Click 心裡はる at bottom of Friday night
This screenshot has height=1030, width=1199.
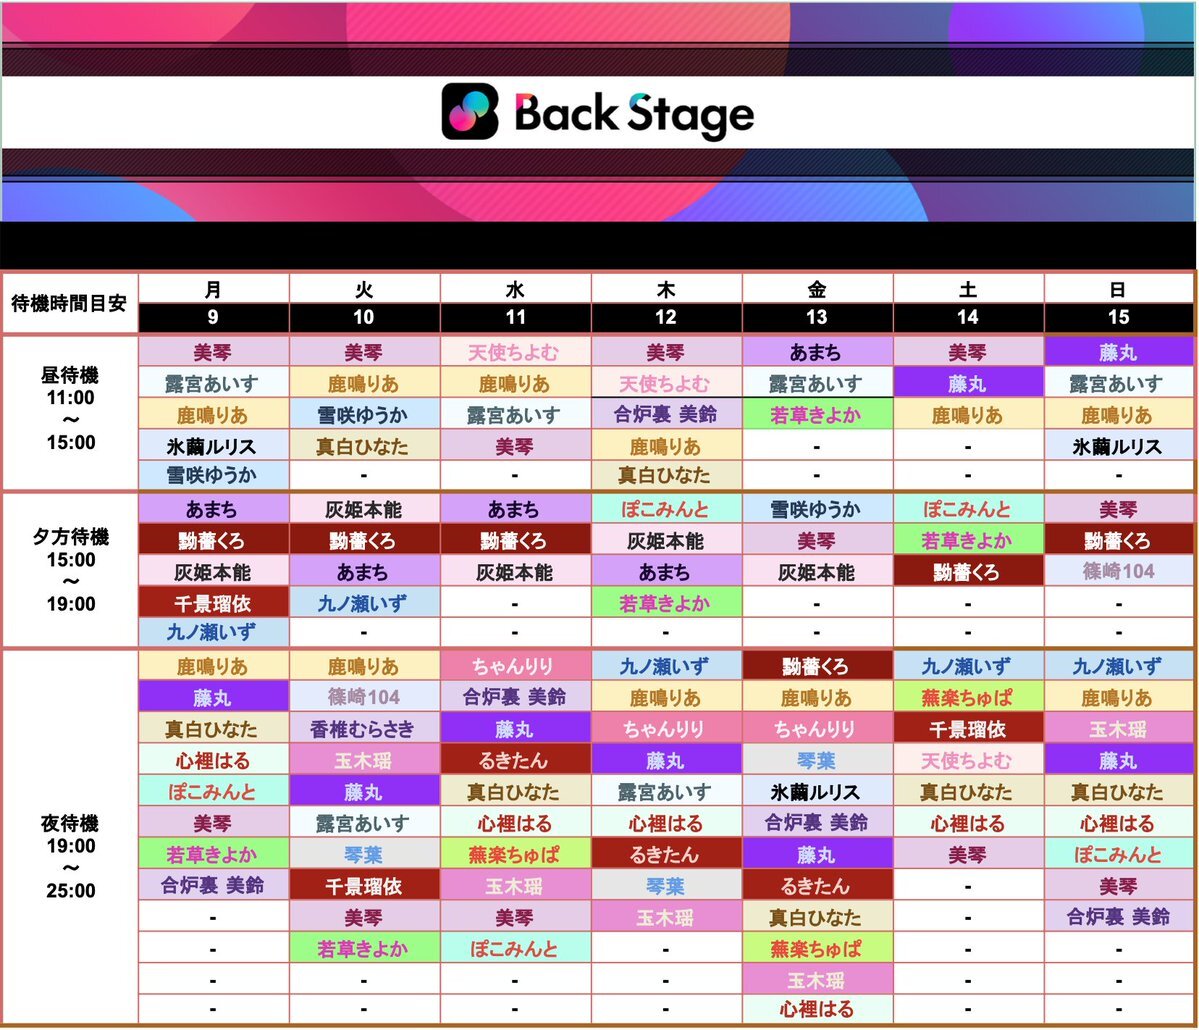817,1009
